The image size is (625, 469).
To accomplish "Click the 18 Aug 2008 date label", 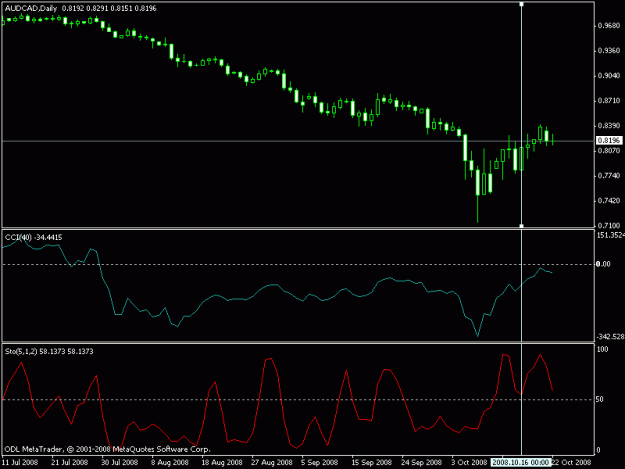I will 222,462.
